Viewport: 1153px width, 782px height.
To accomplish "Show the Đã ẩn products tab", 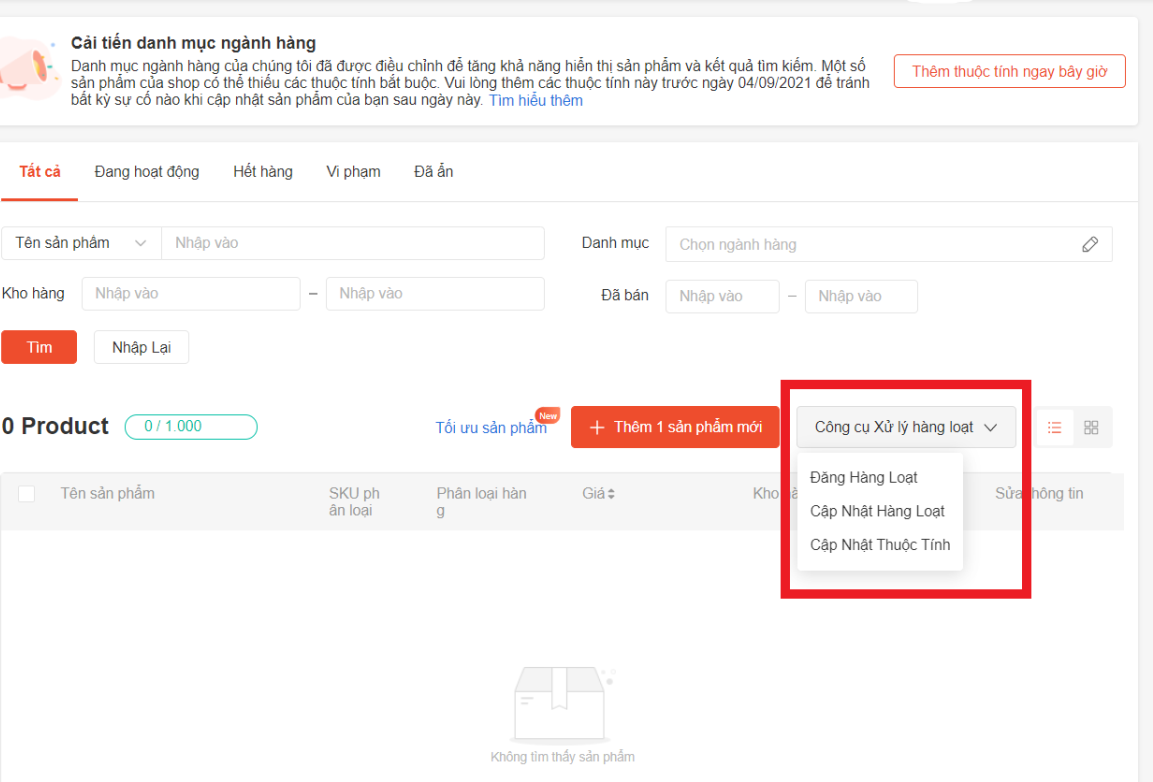I will tap(433, 171).
